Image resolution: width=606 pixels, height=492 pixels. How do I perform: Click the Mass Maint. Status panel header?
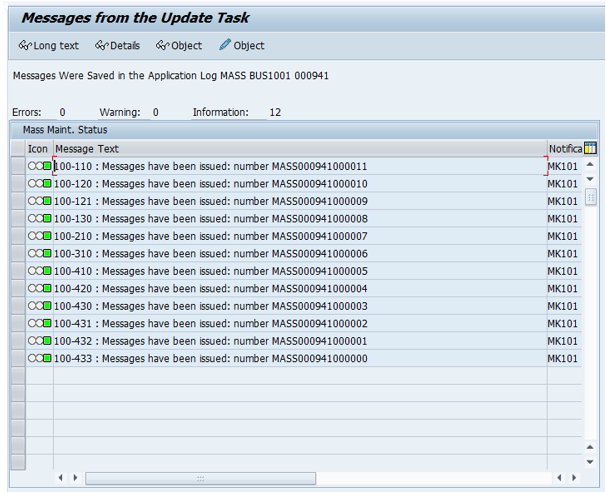pos(305,130)
